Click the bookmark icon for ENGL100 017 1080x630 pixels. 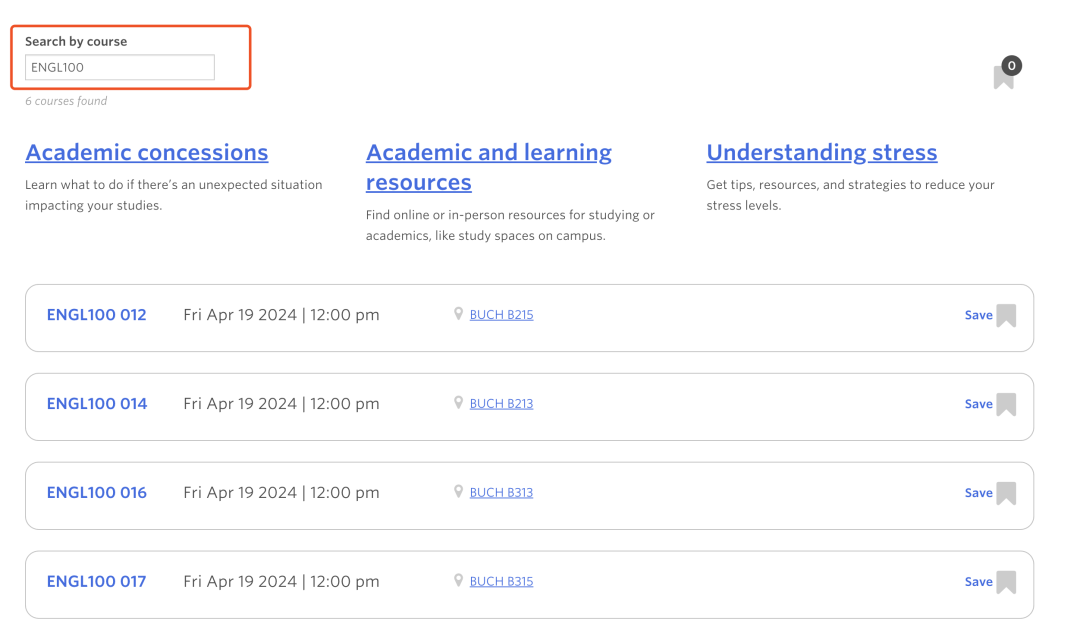(1006, 583)
